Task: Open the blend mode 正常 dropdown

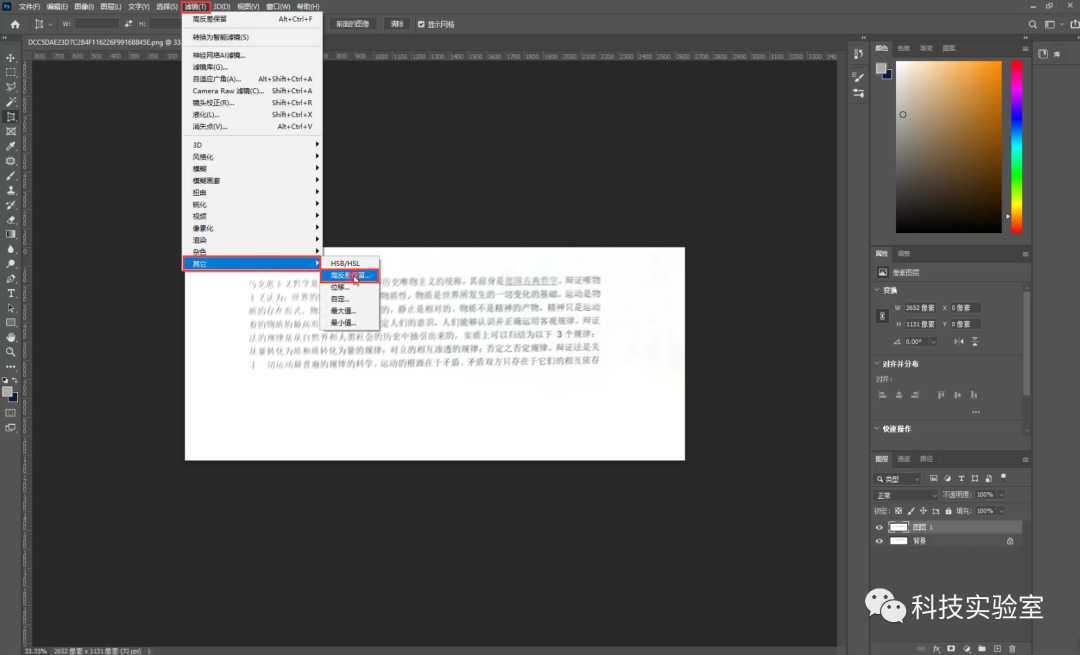Action: (x=906, y=495)
